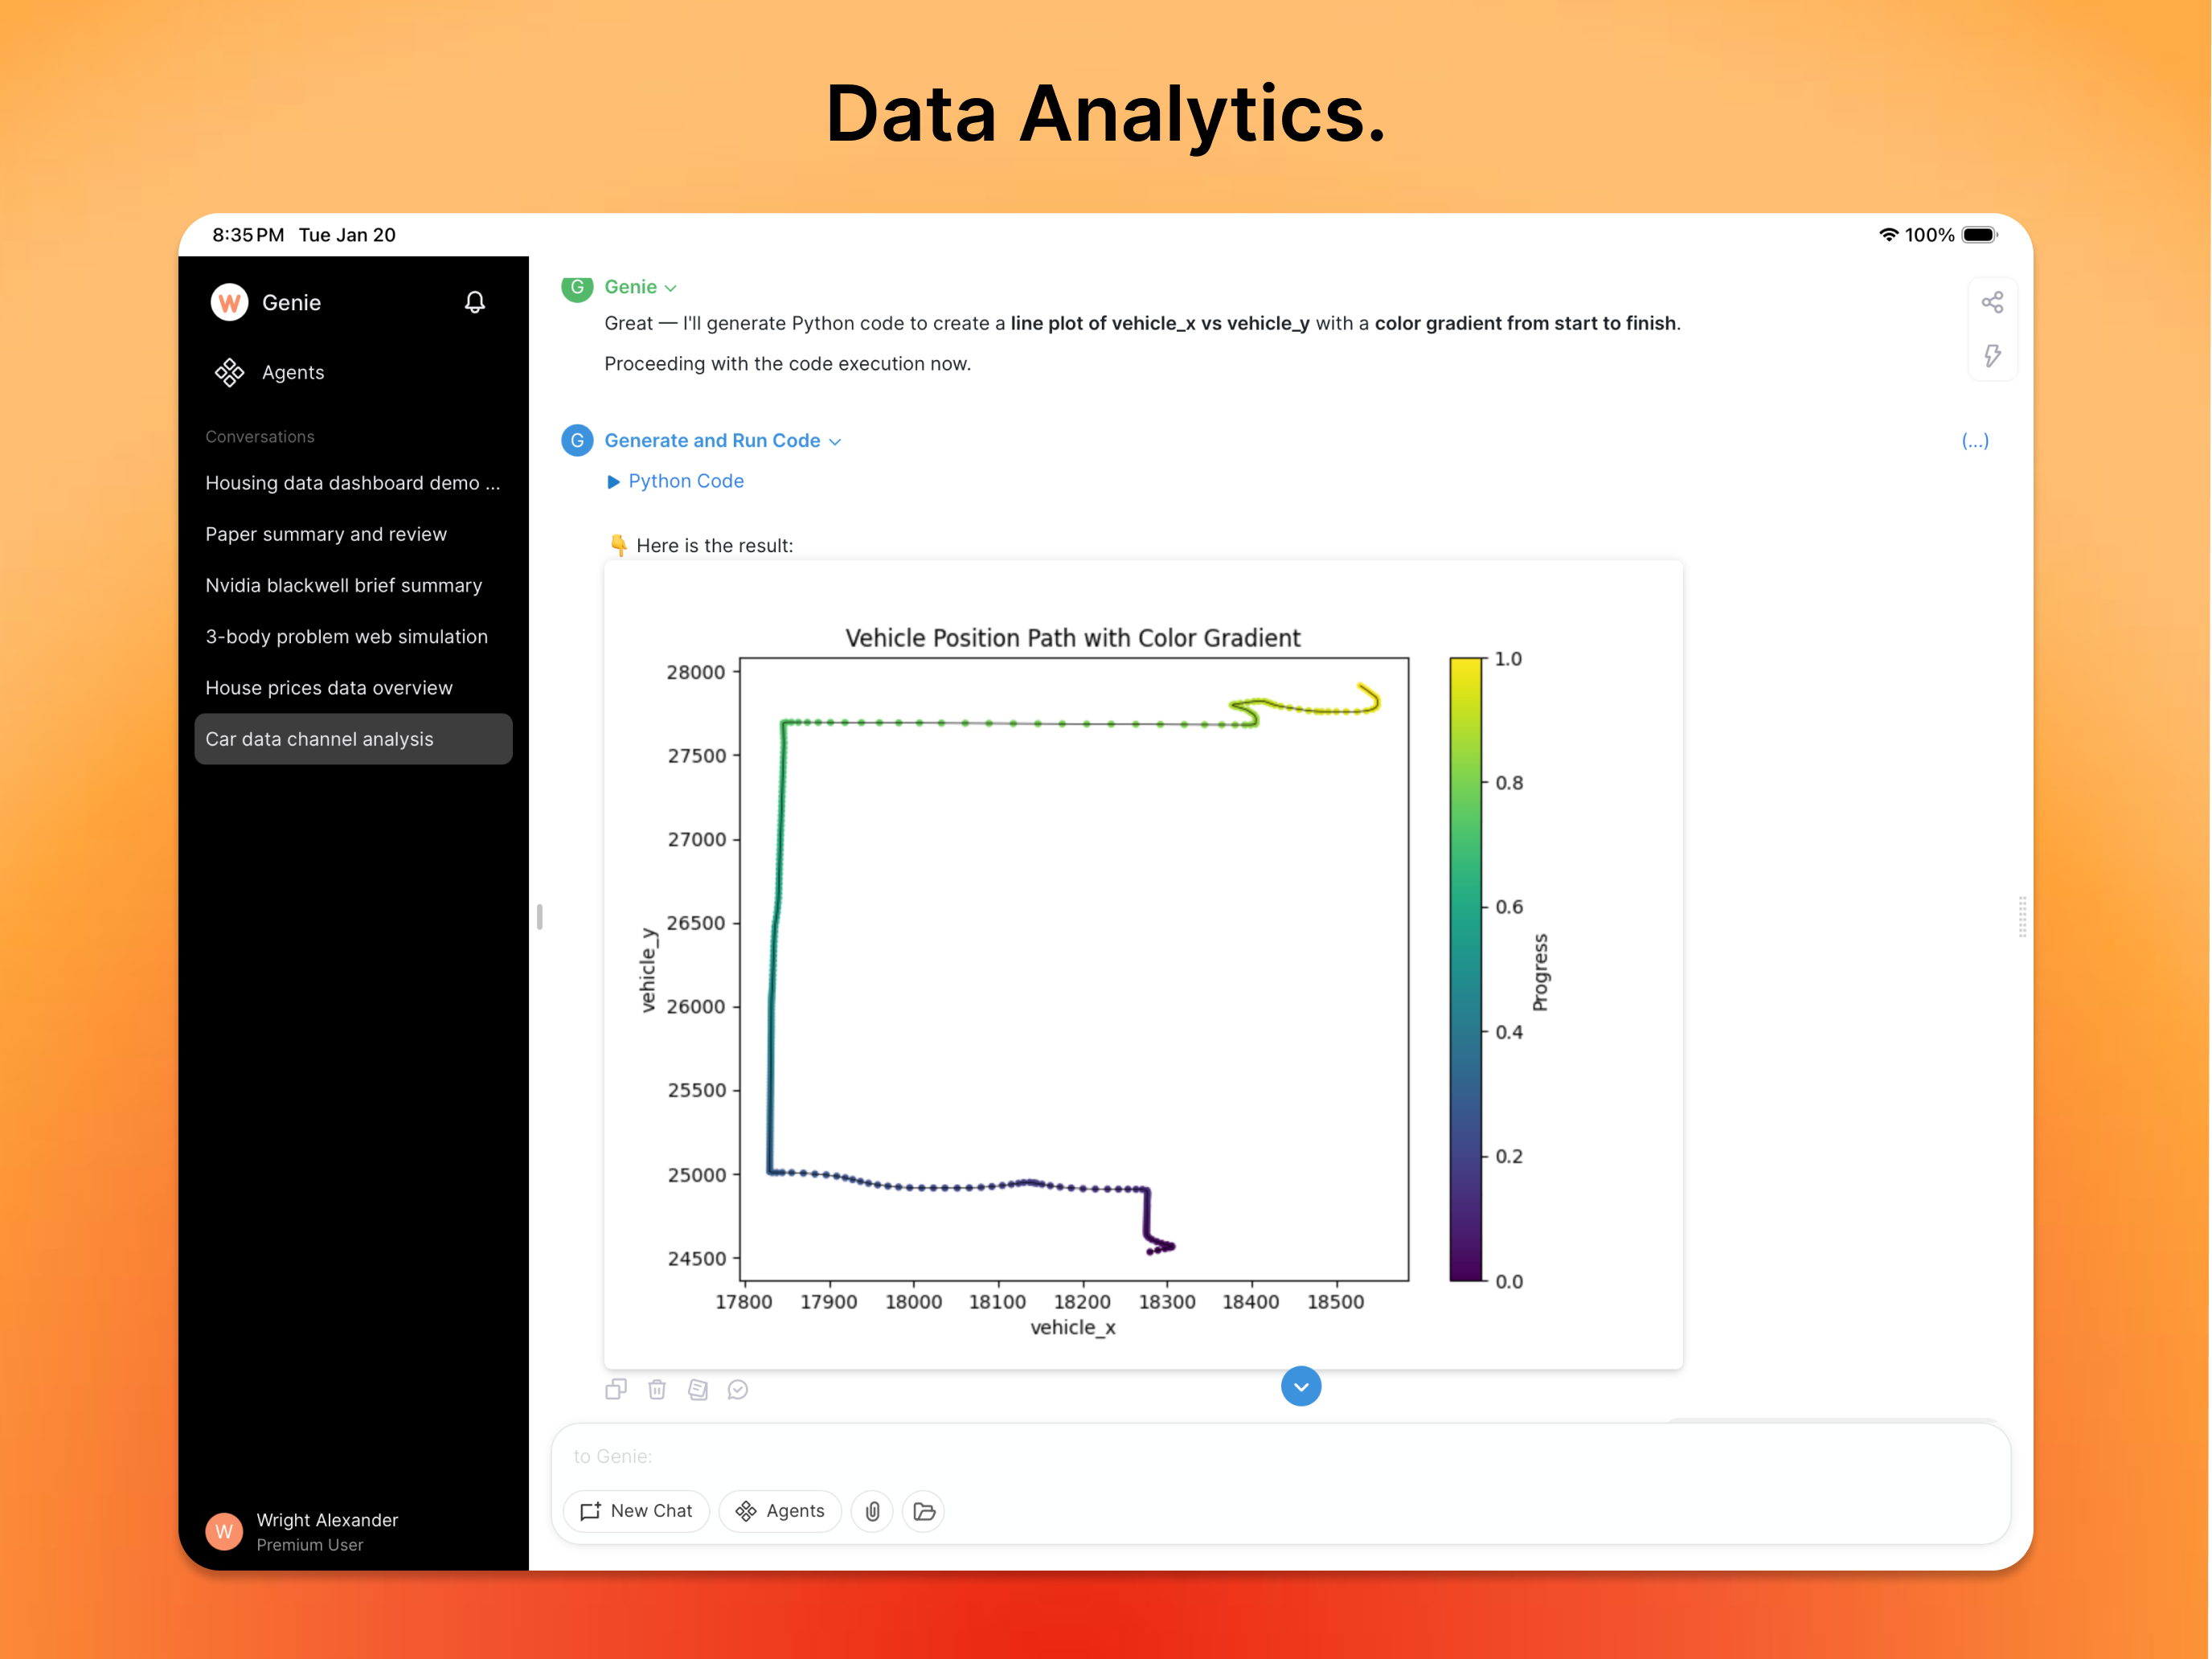Open 3-body problem web simulation conversation
Image resolution: width=2212 pixels, height=1659 pixels.
353,637
